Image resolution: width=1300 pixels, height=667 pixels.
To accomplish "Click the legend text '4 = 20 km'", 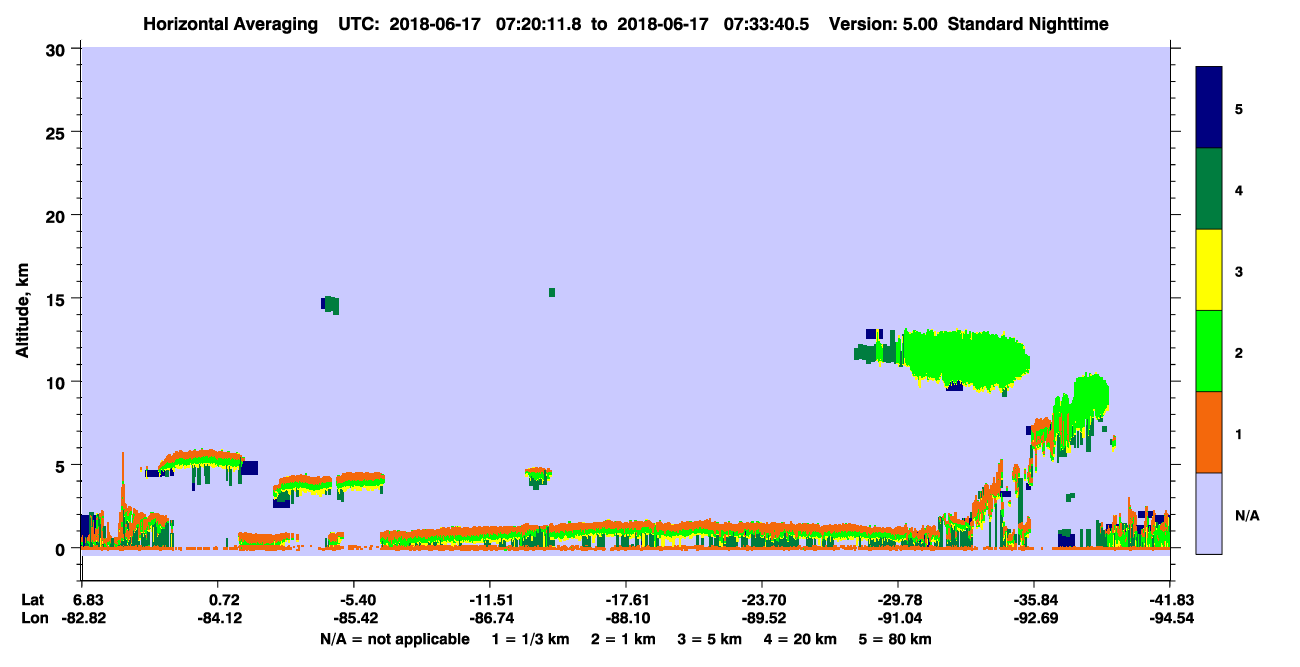I will [799, 639].
